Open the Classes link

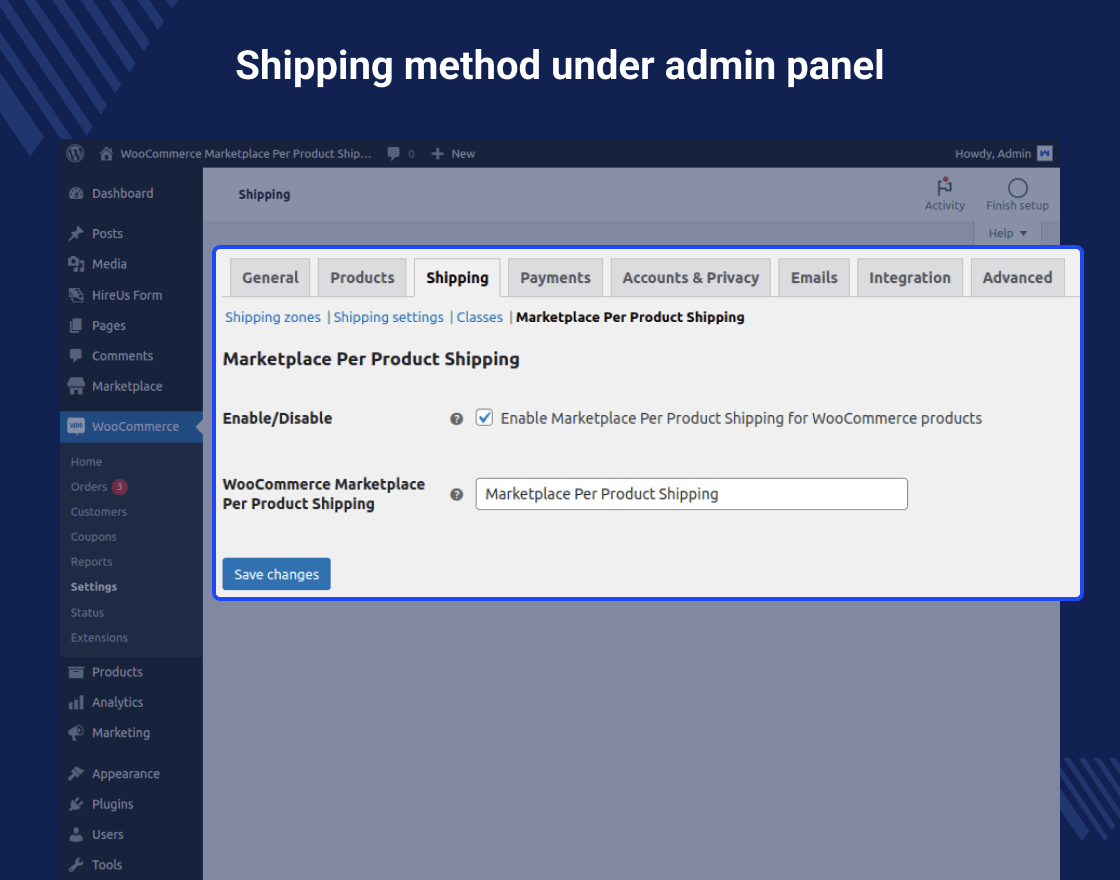point(479,317)
